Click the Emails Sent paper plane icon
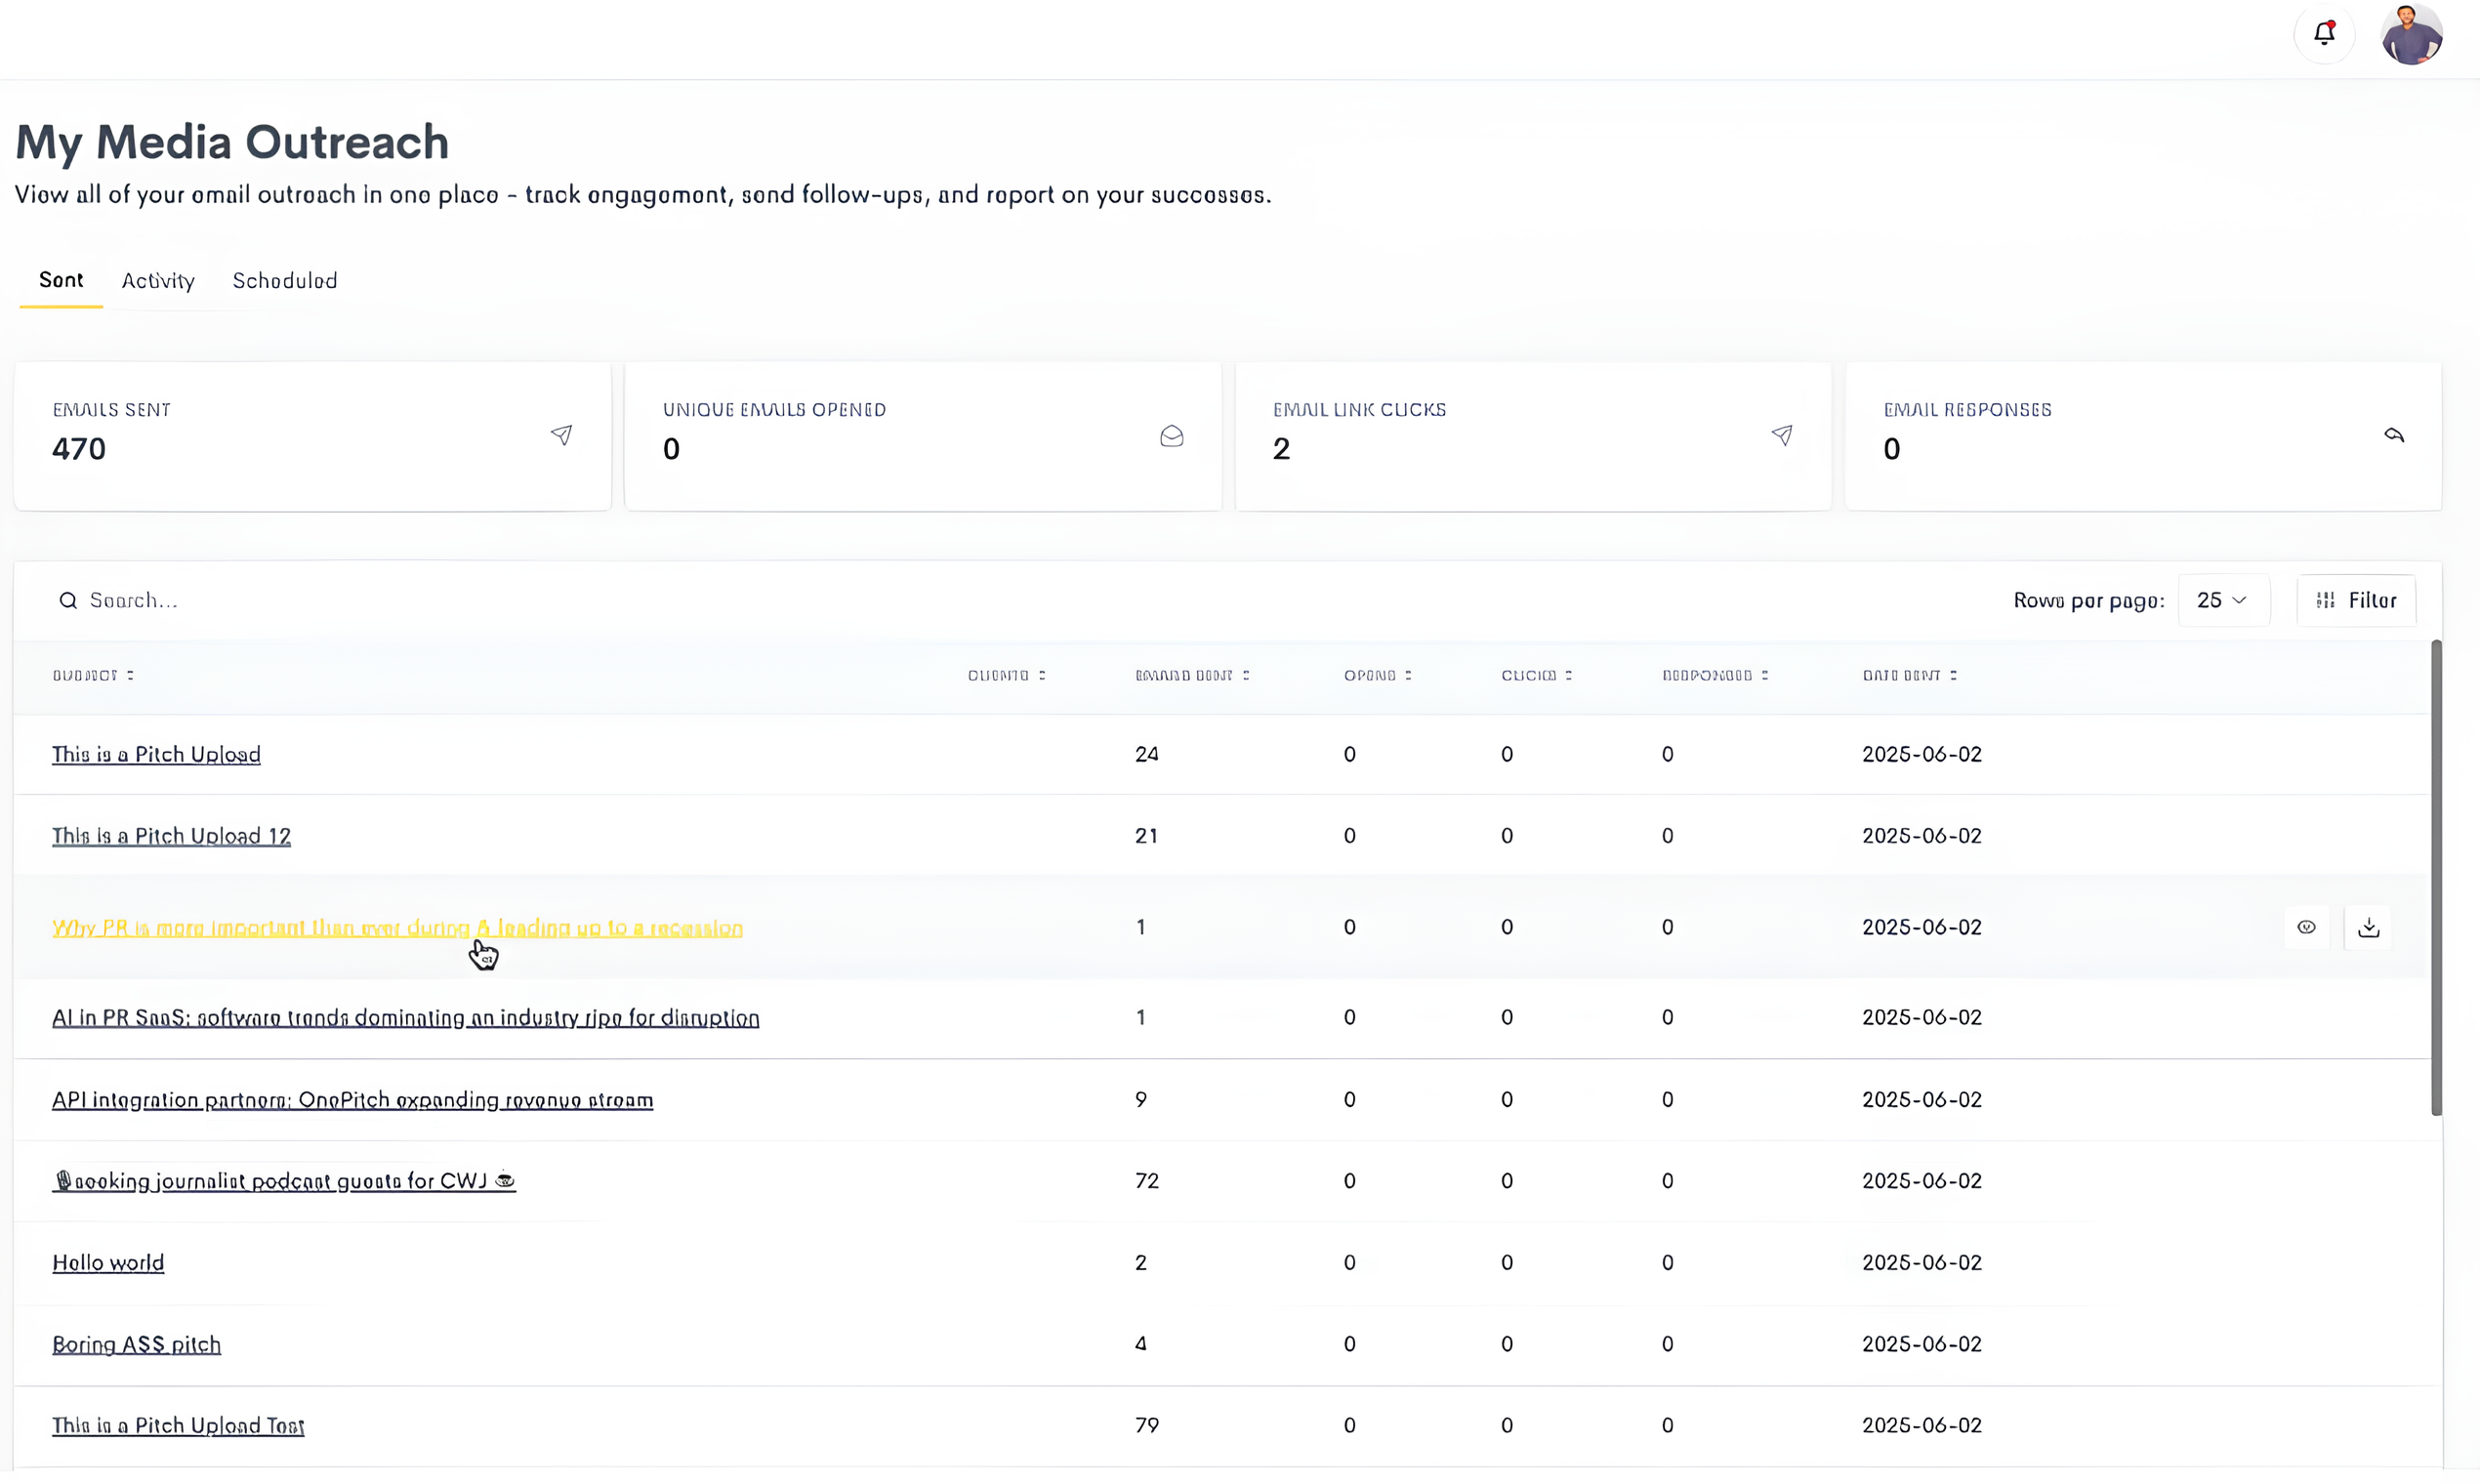 pos(561,435)
